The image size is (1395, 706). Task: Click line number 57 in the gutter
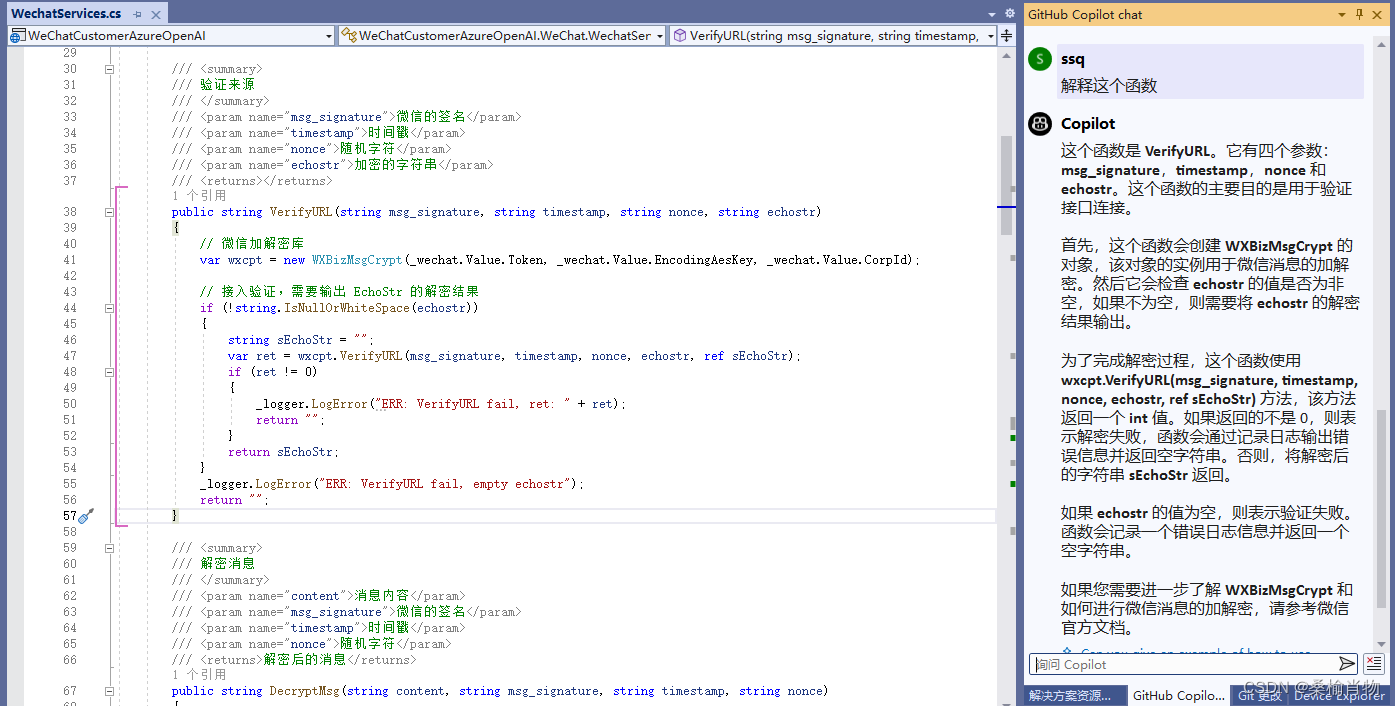tap(69, 516)
